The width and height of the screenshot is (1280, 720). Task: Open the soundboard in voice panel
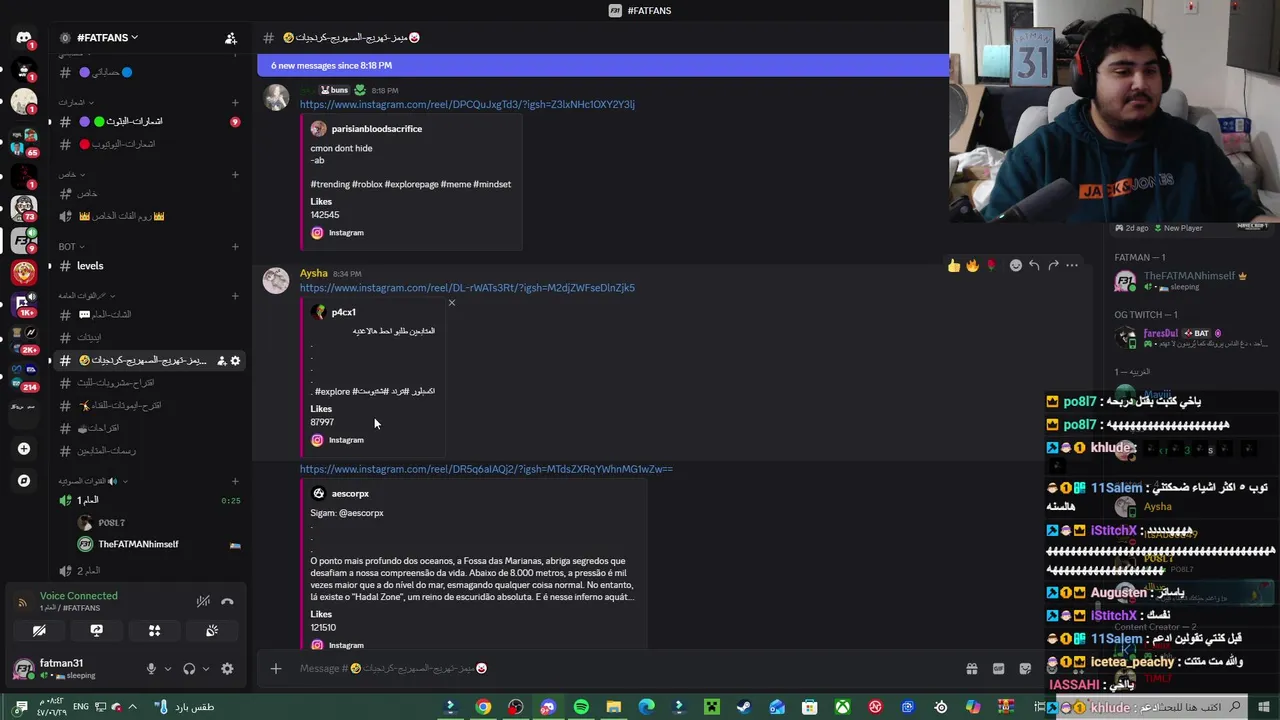click(212, 631)
